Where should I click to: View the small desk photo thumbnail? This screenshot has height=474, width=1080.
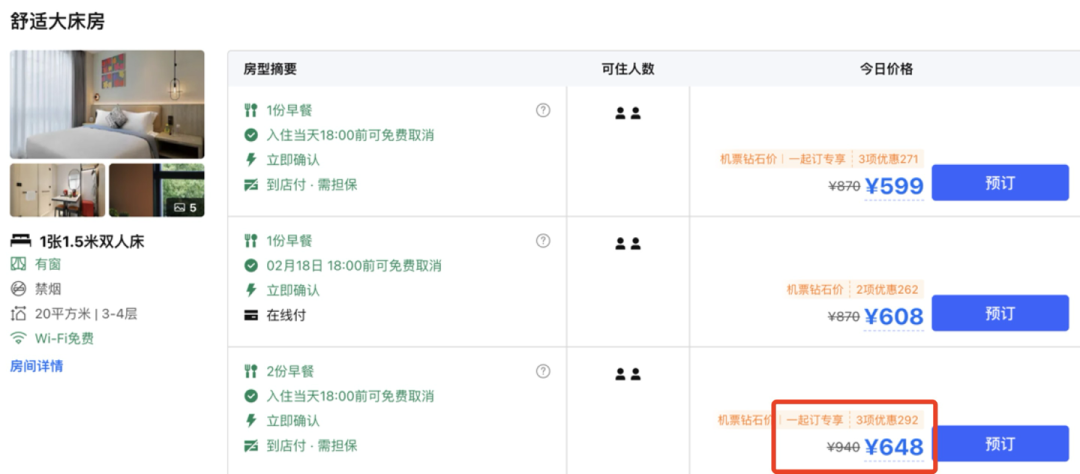(x=58, y=190)
